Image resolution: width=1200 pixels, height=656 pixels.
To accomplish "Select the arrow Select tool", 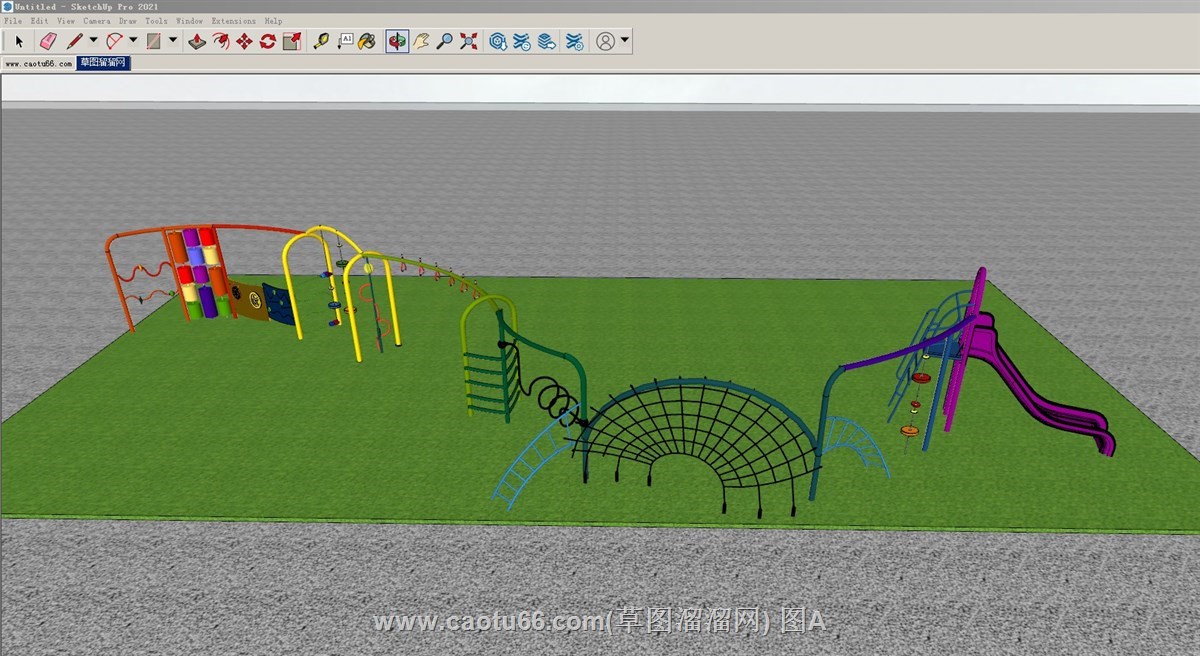I will (x=19, y=41).
